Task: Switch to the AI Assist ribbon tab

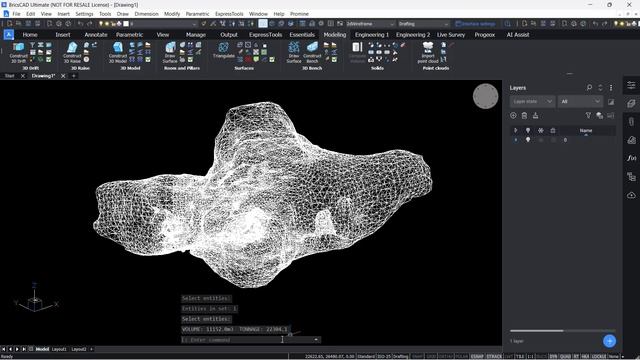Action: [518, 35]
